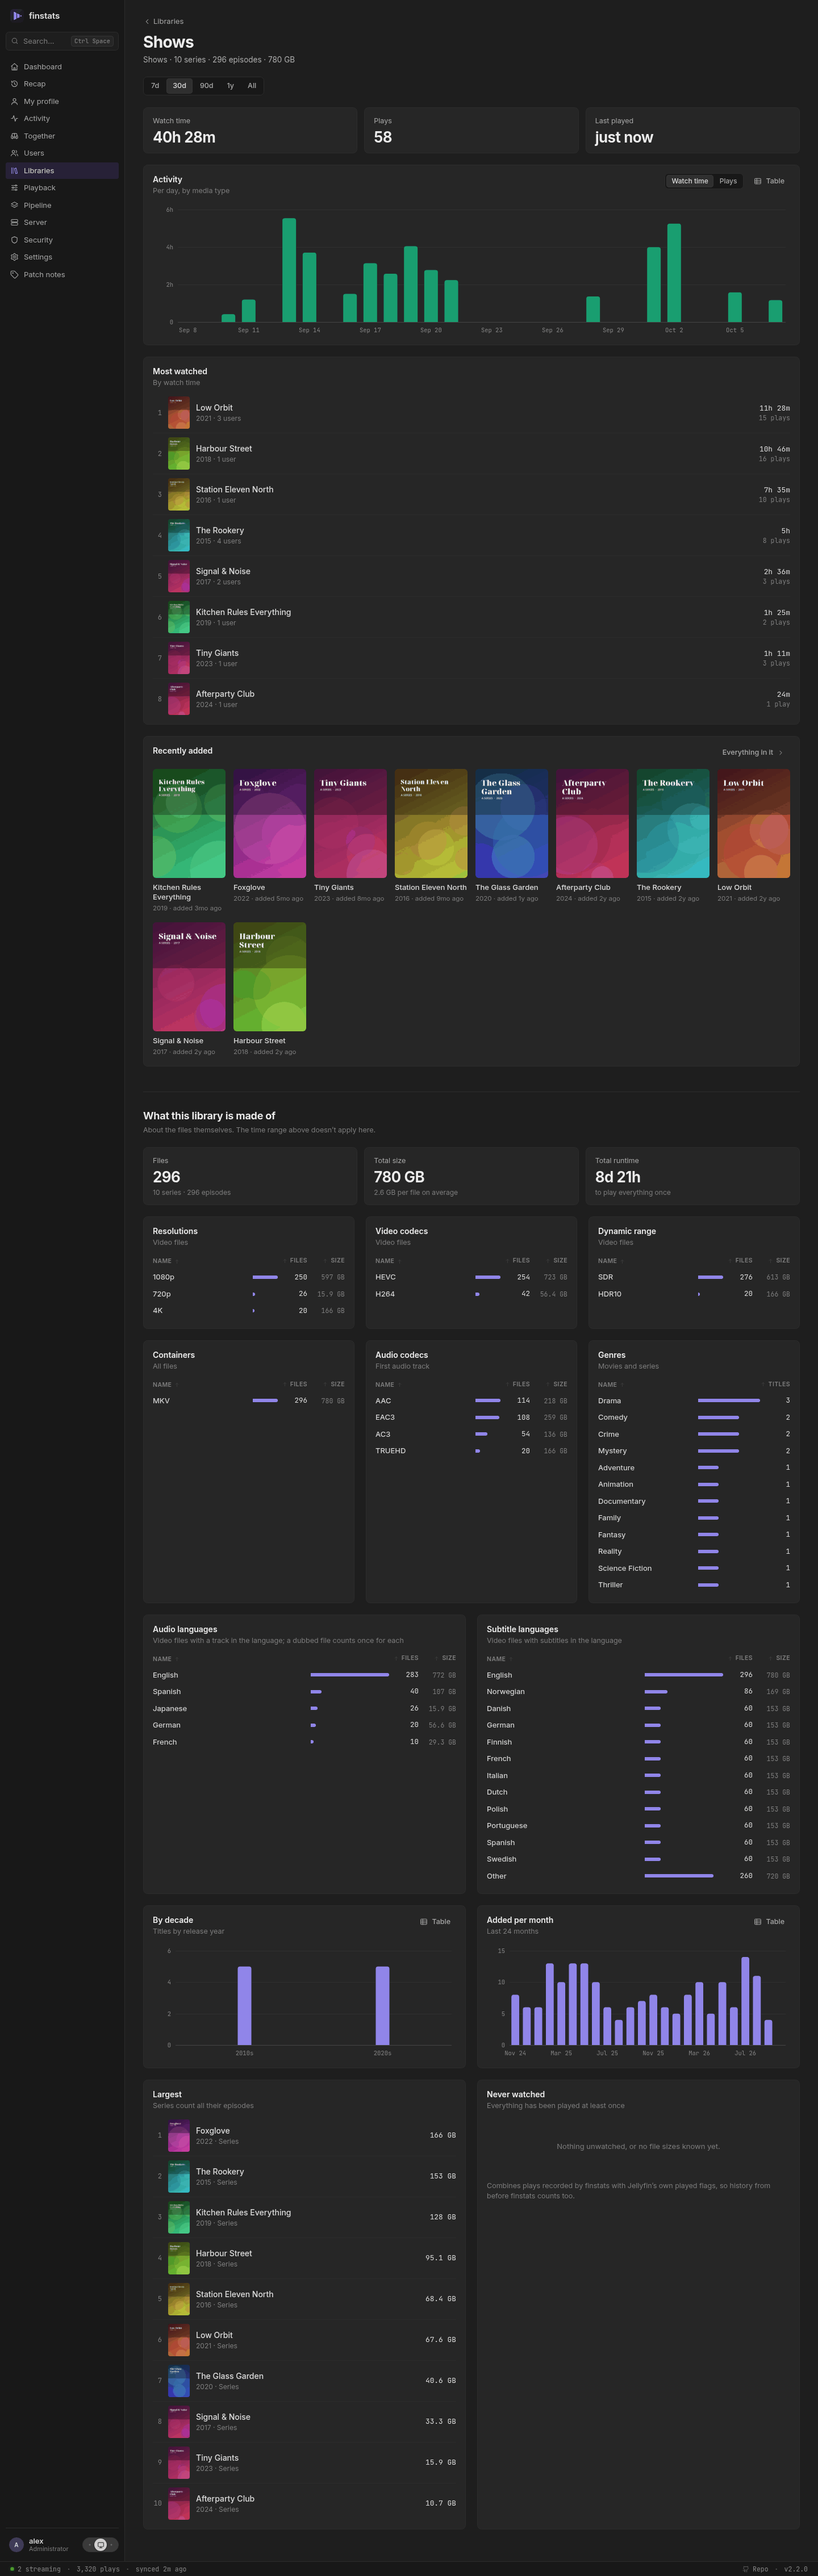Select the system theme monitor icon
The width and height of the screenshot is (818, 2576).
pyautogui.click(x=100, y=2545)
